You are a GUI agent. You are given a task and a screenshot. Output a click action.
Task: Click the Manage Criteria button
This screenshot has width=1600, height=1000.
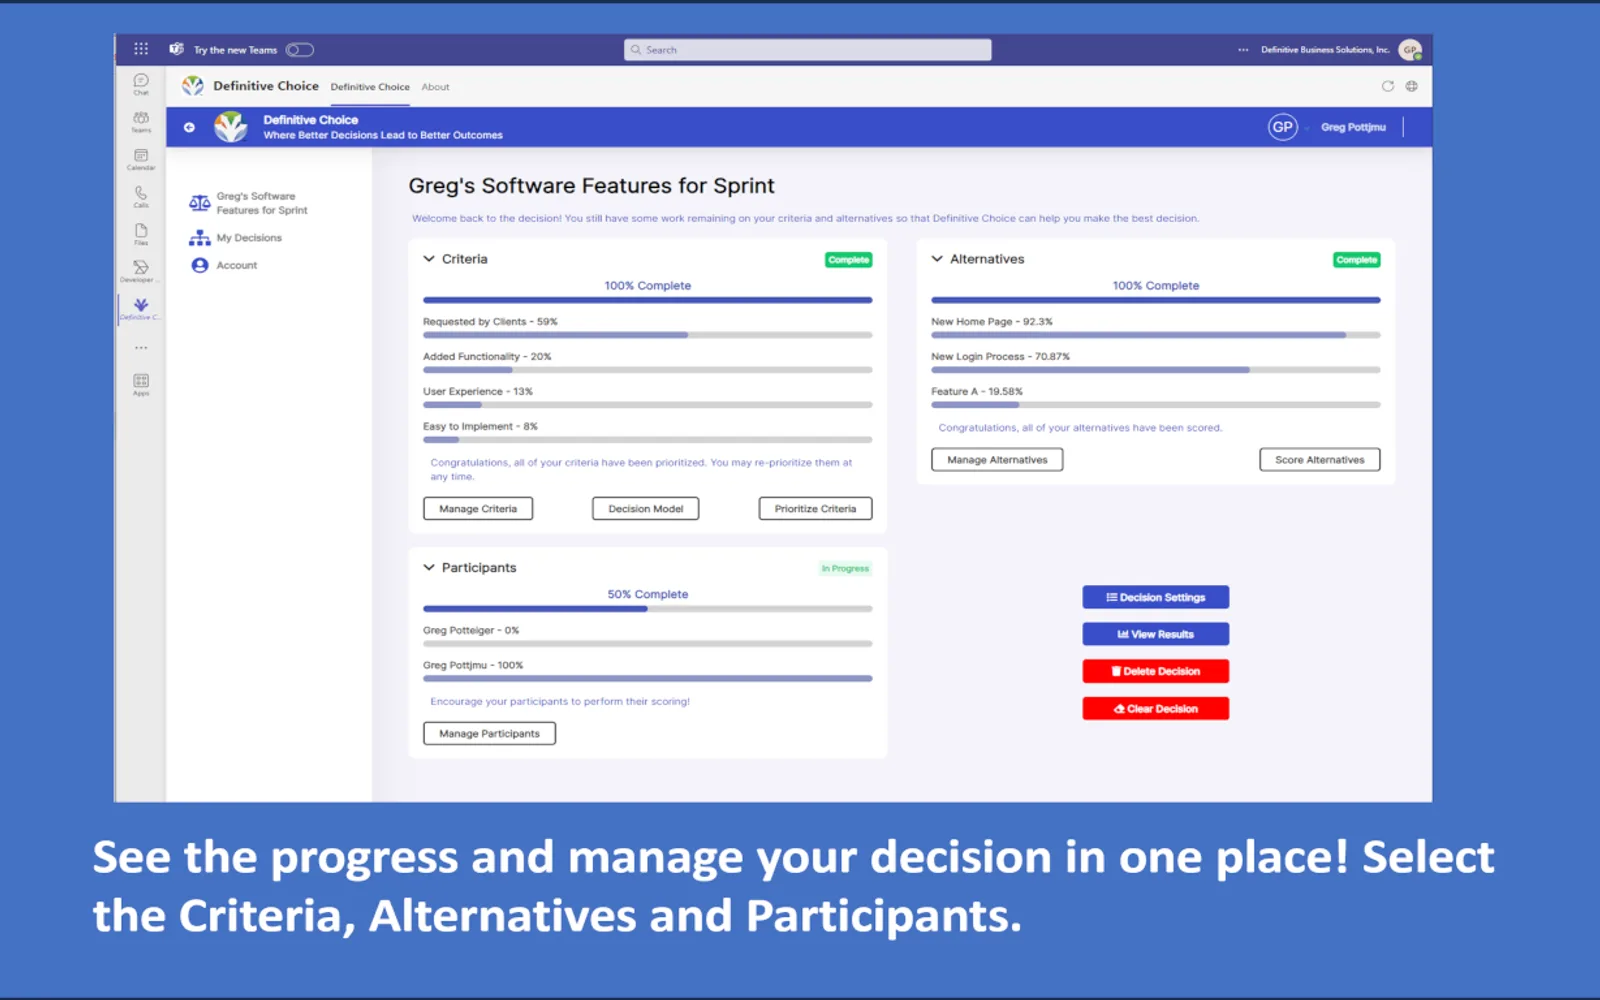(x=478, y=509)
